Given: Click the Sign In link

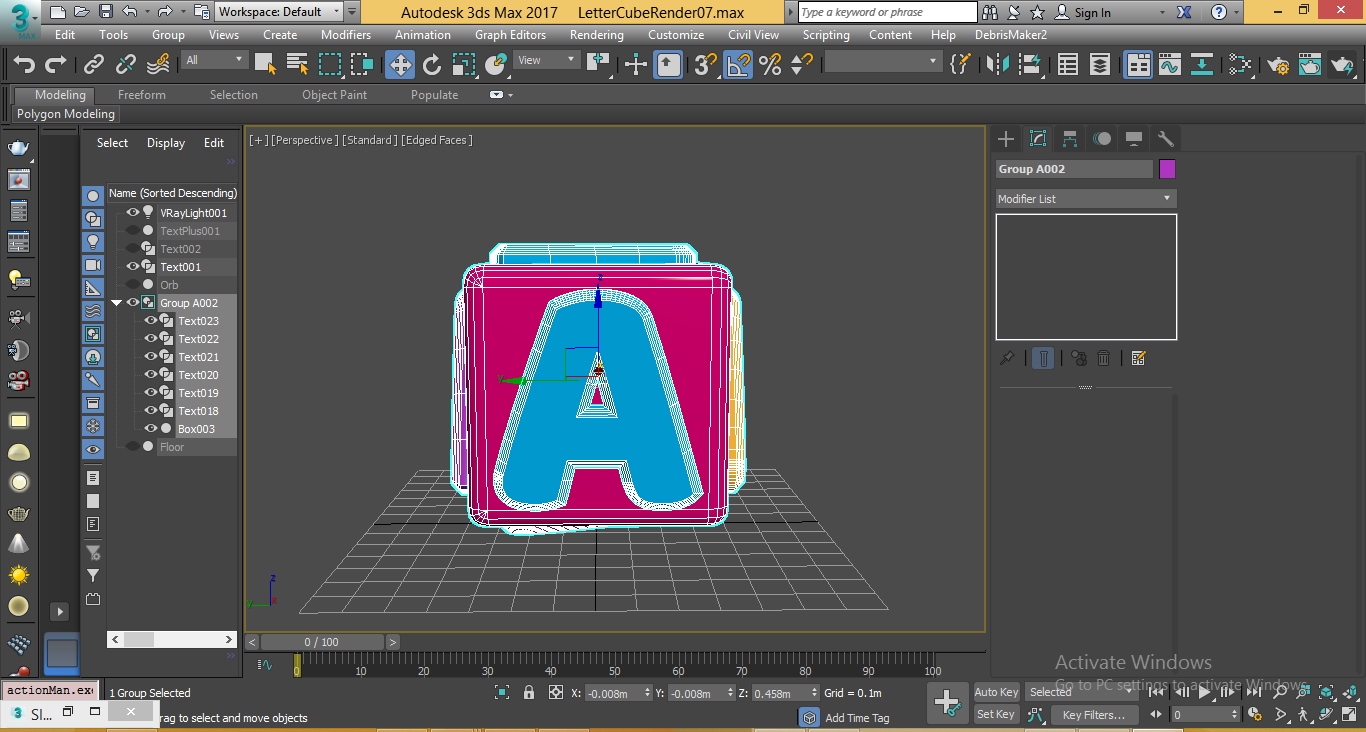Looking at the screenshot, I should point(1093,13).
